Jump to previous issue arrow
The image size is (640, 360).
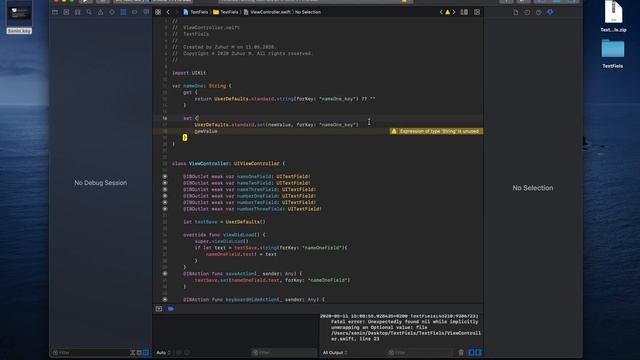coord(441,12)
